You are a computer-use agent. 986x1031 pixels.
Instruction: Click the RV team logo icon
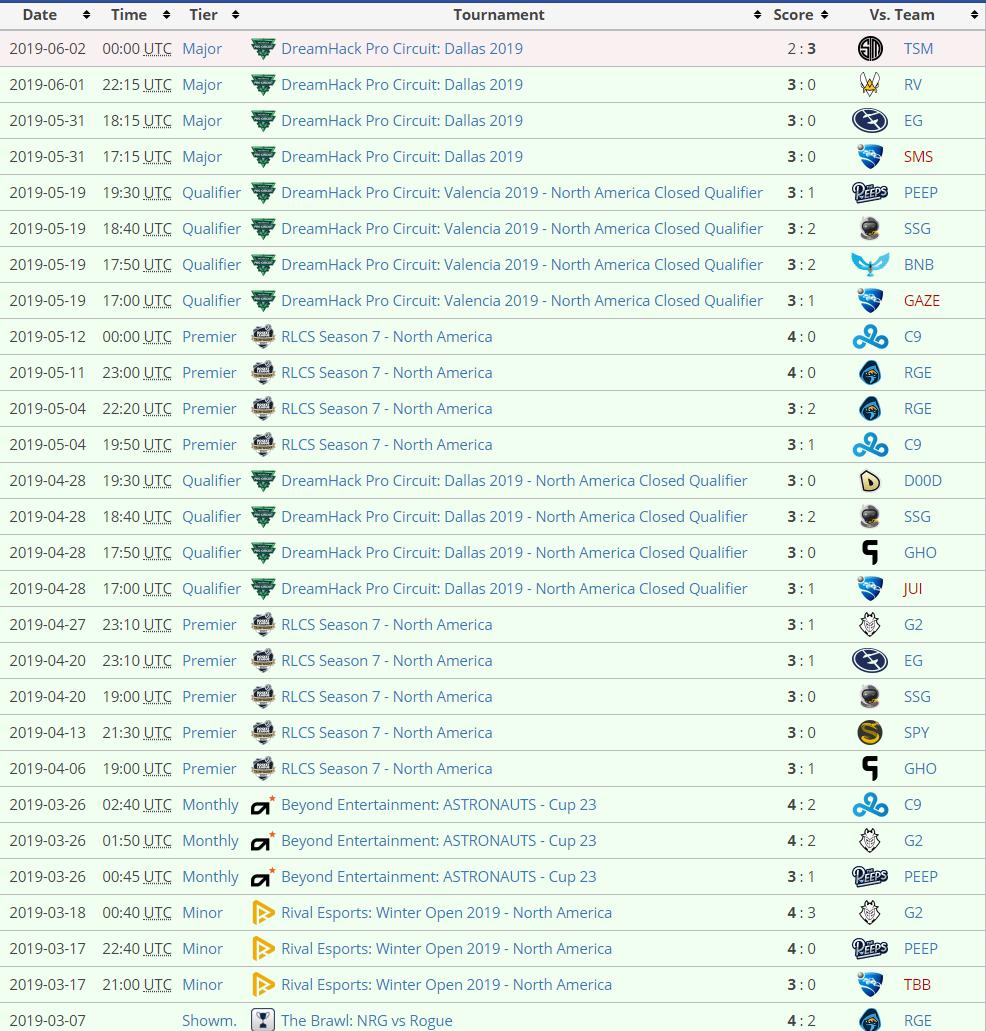[870, 85]
